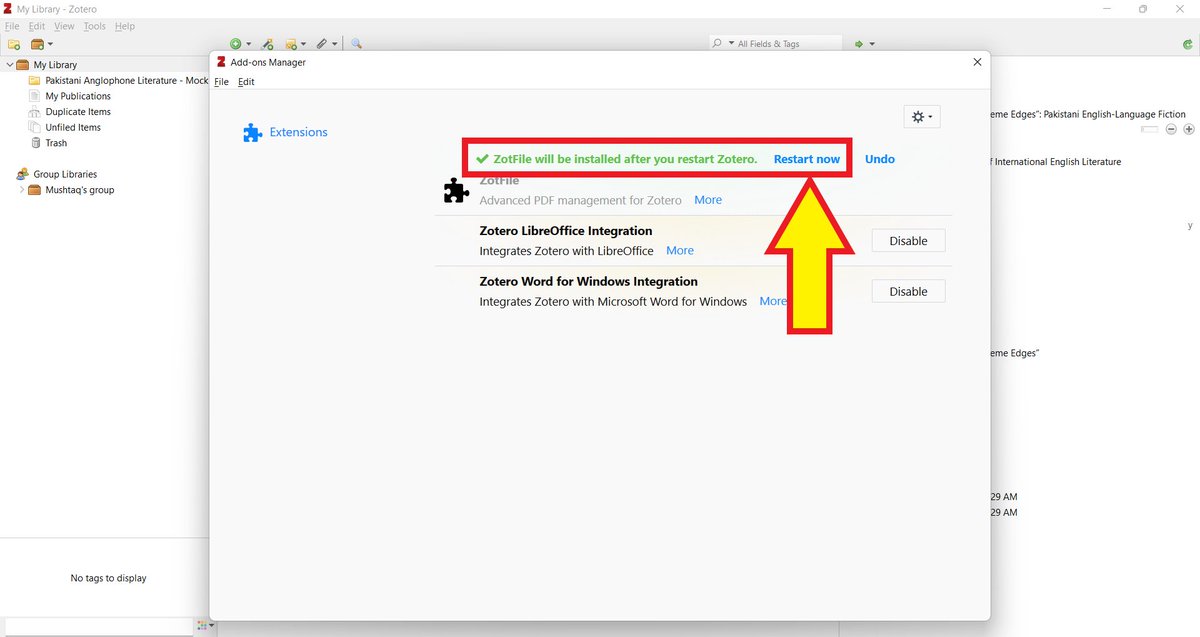This screenshot has width=1200, height=637.
Task: Click 'International English Literature' text in right pane
Action: pos(1056,162)
